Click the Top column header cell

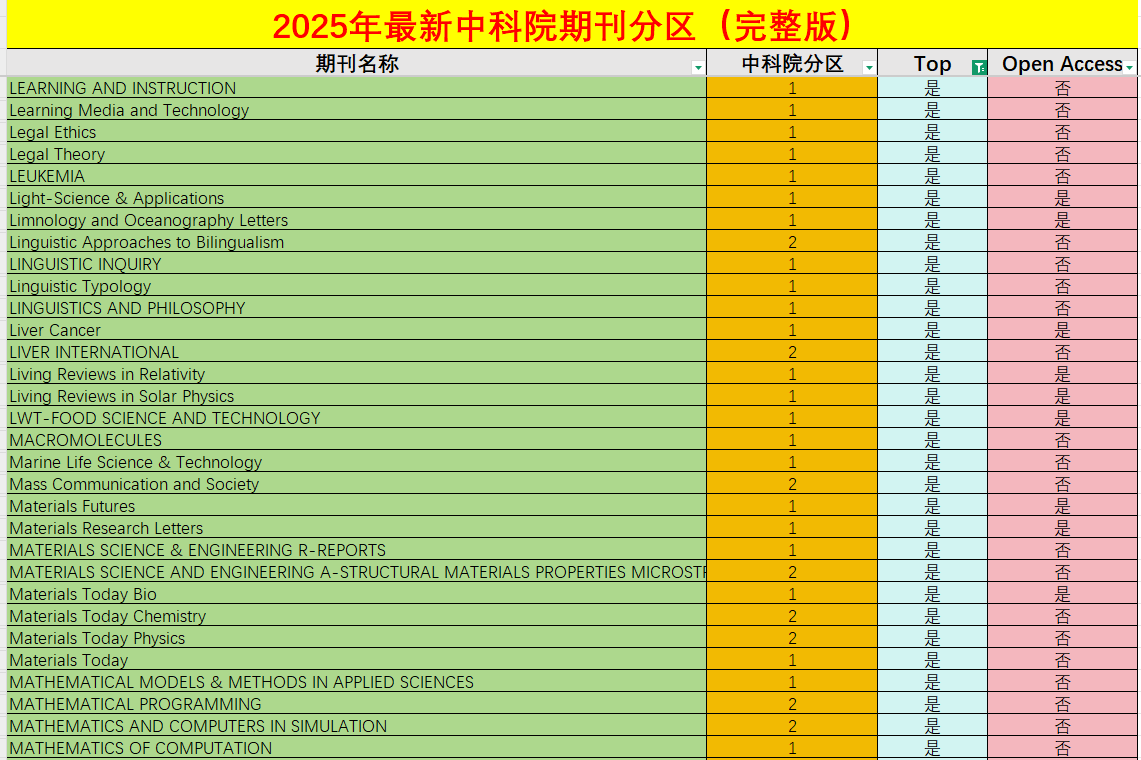coord(932,64)
